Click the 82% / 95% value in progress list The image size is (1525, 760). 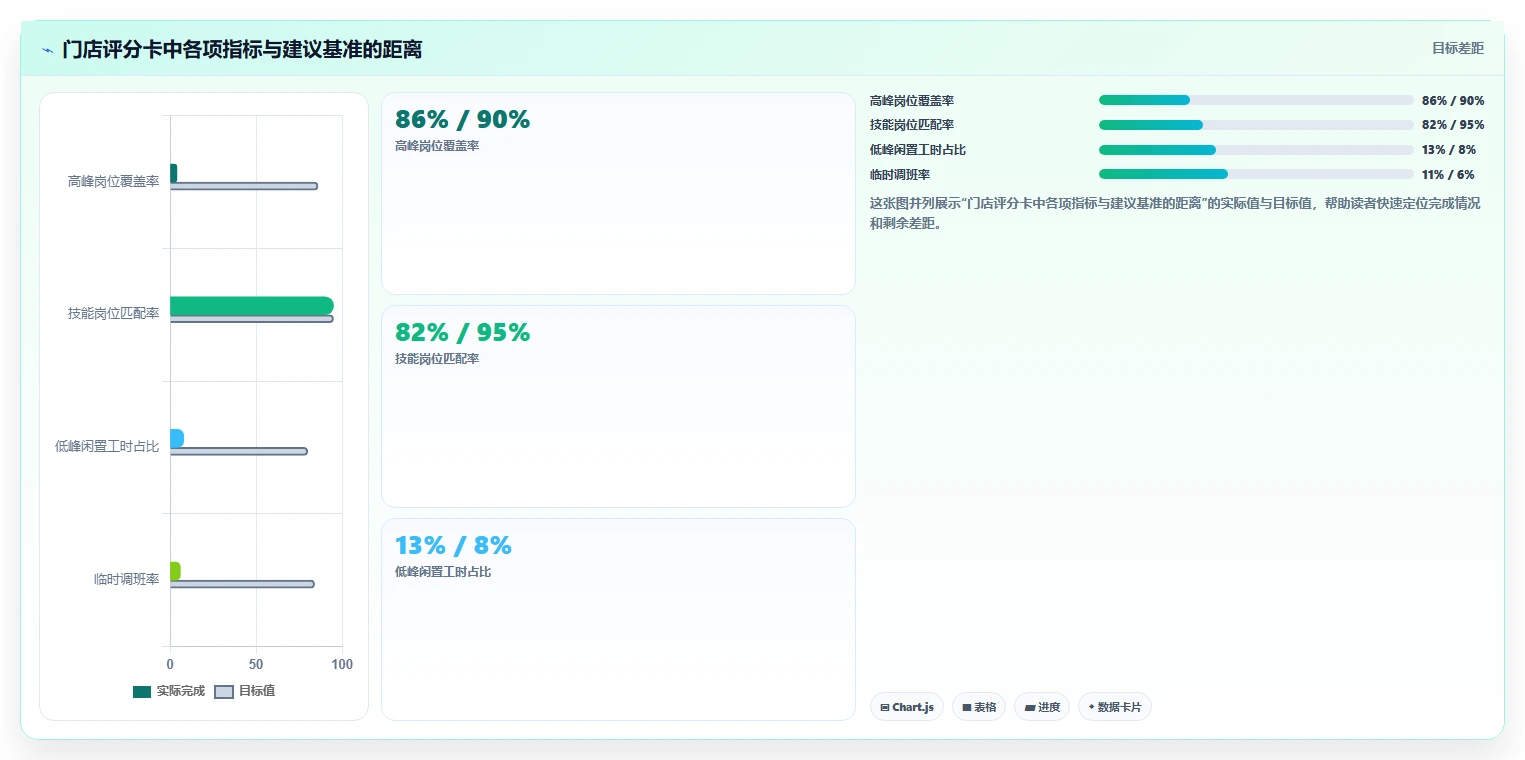(x=1453, y=125)
